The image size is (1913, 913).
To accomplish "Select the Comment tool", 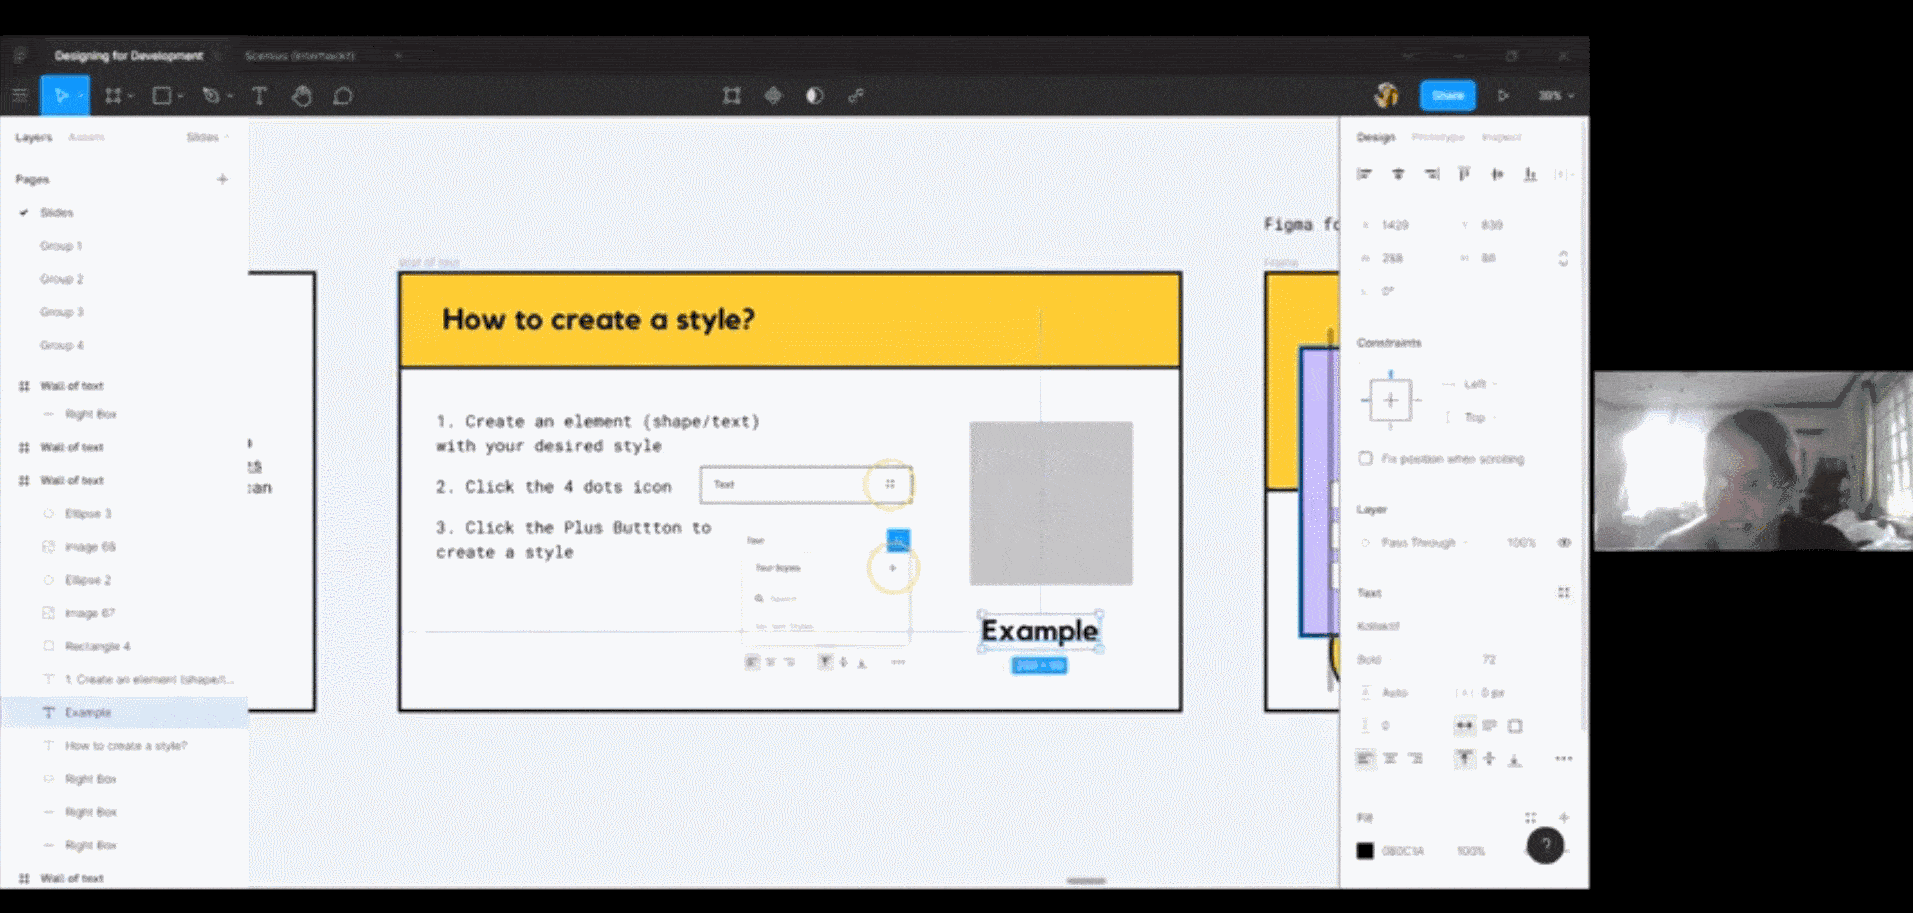I will [x=343, y=96].
